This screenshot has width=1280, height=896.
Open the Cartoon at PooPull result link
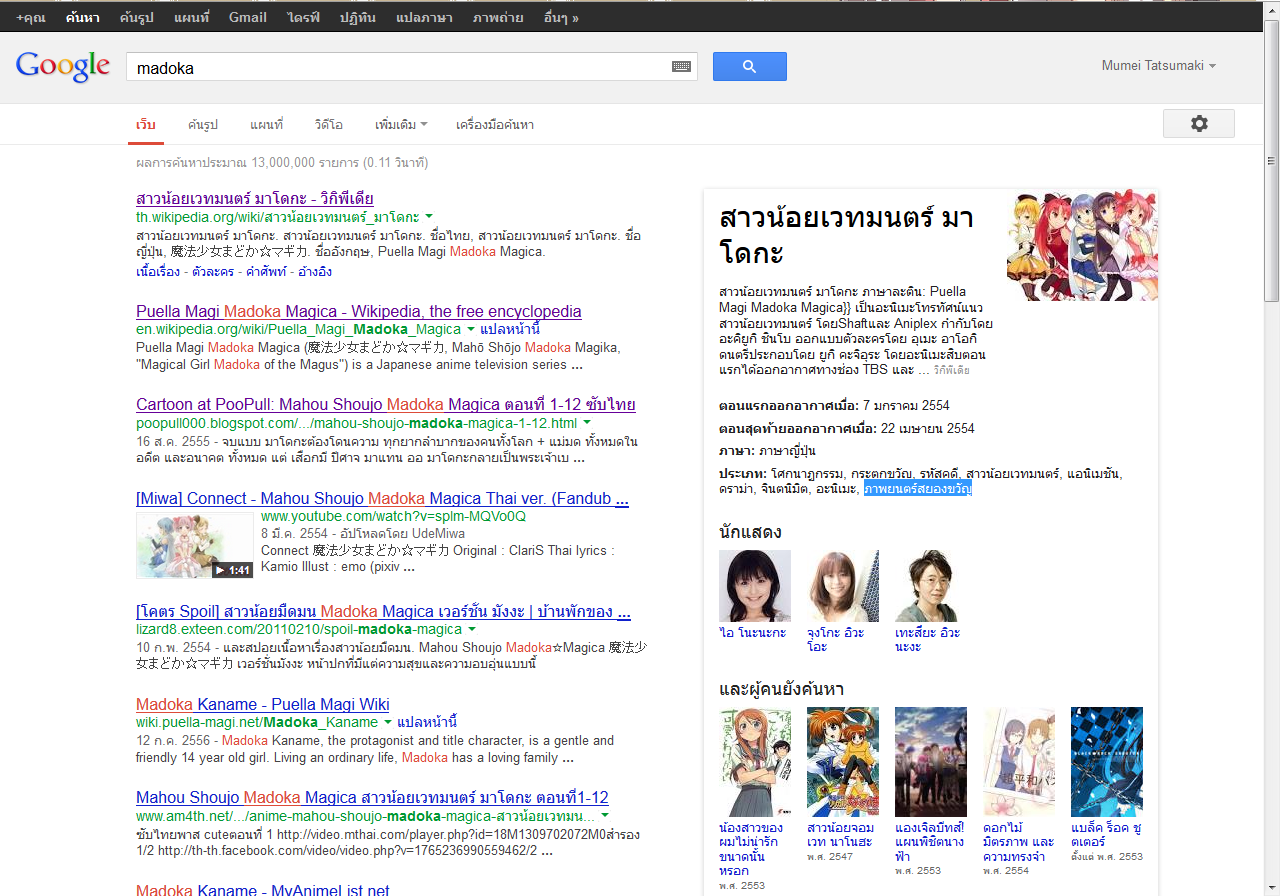(386, 405)
